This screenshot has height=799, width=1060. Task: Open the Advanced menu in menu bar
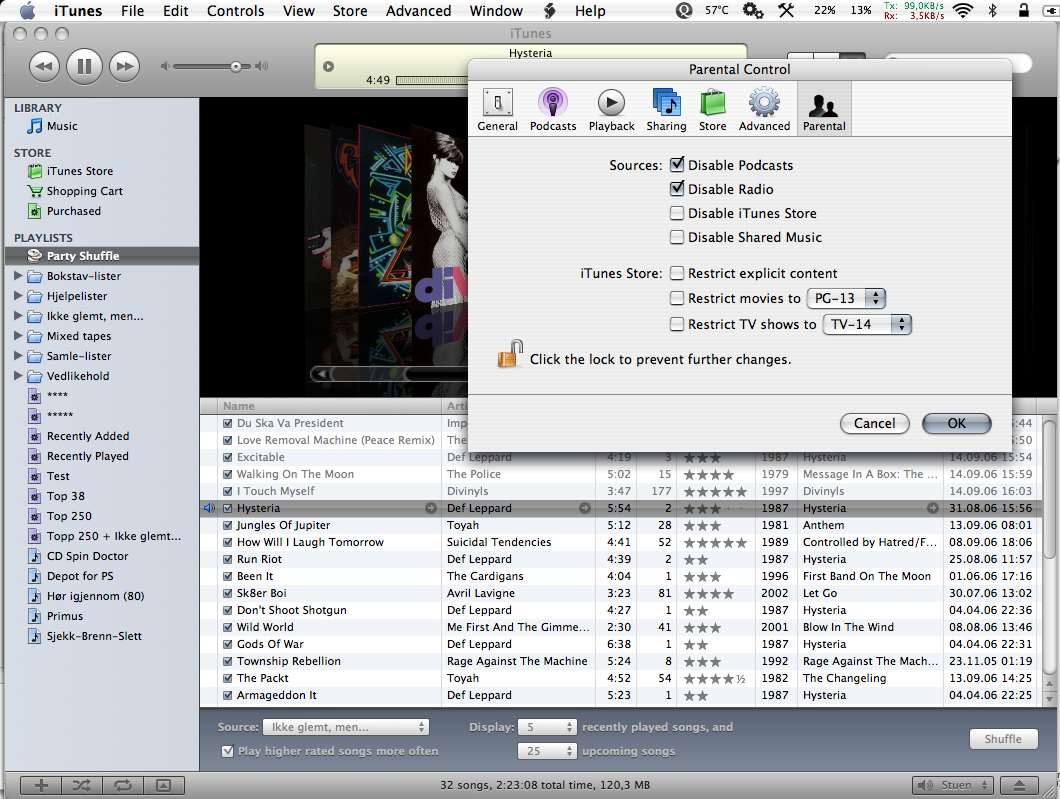tap(418, 11)
